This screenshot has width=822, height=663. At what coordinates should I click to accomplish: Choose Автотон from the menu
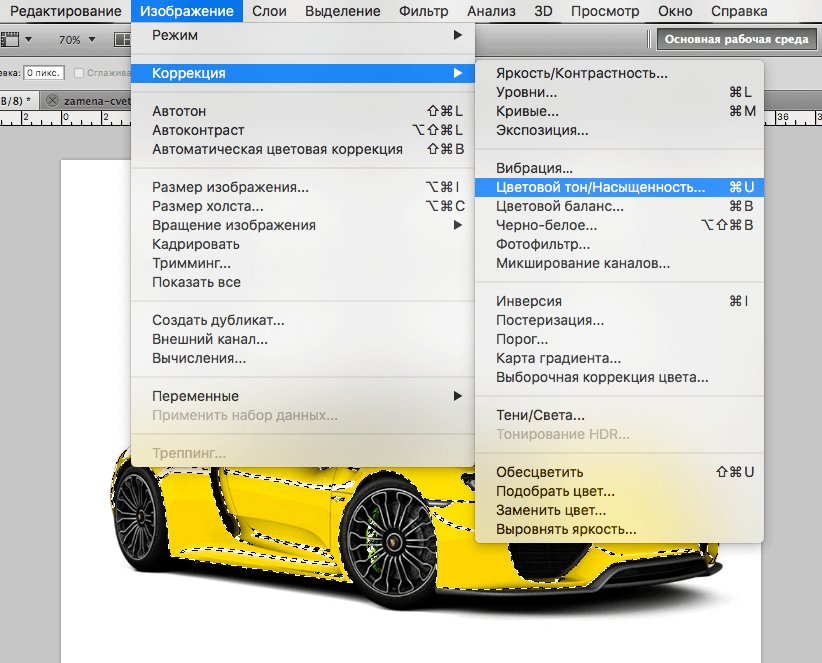tap(302, 111)
